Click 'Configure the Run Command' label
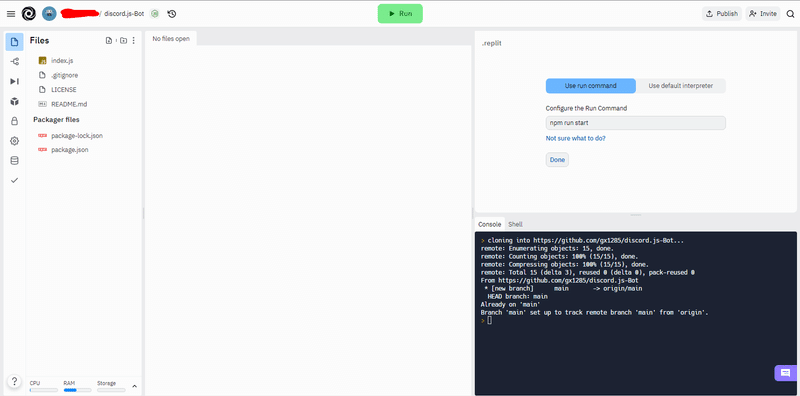Viewport: 800px width, 396px height. coord(586,108)
